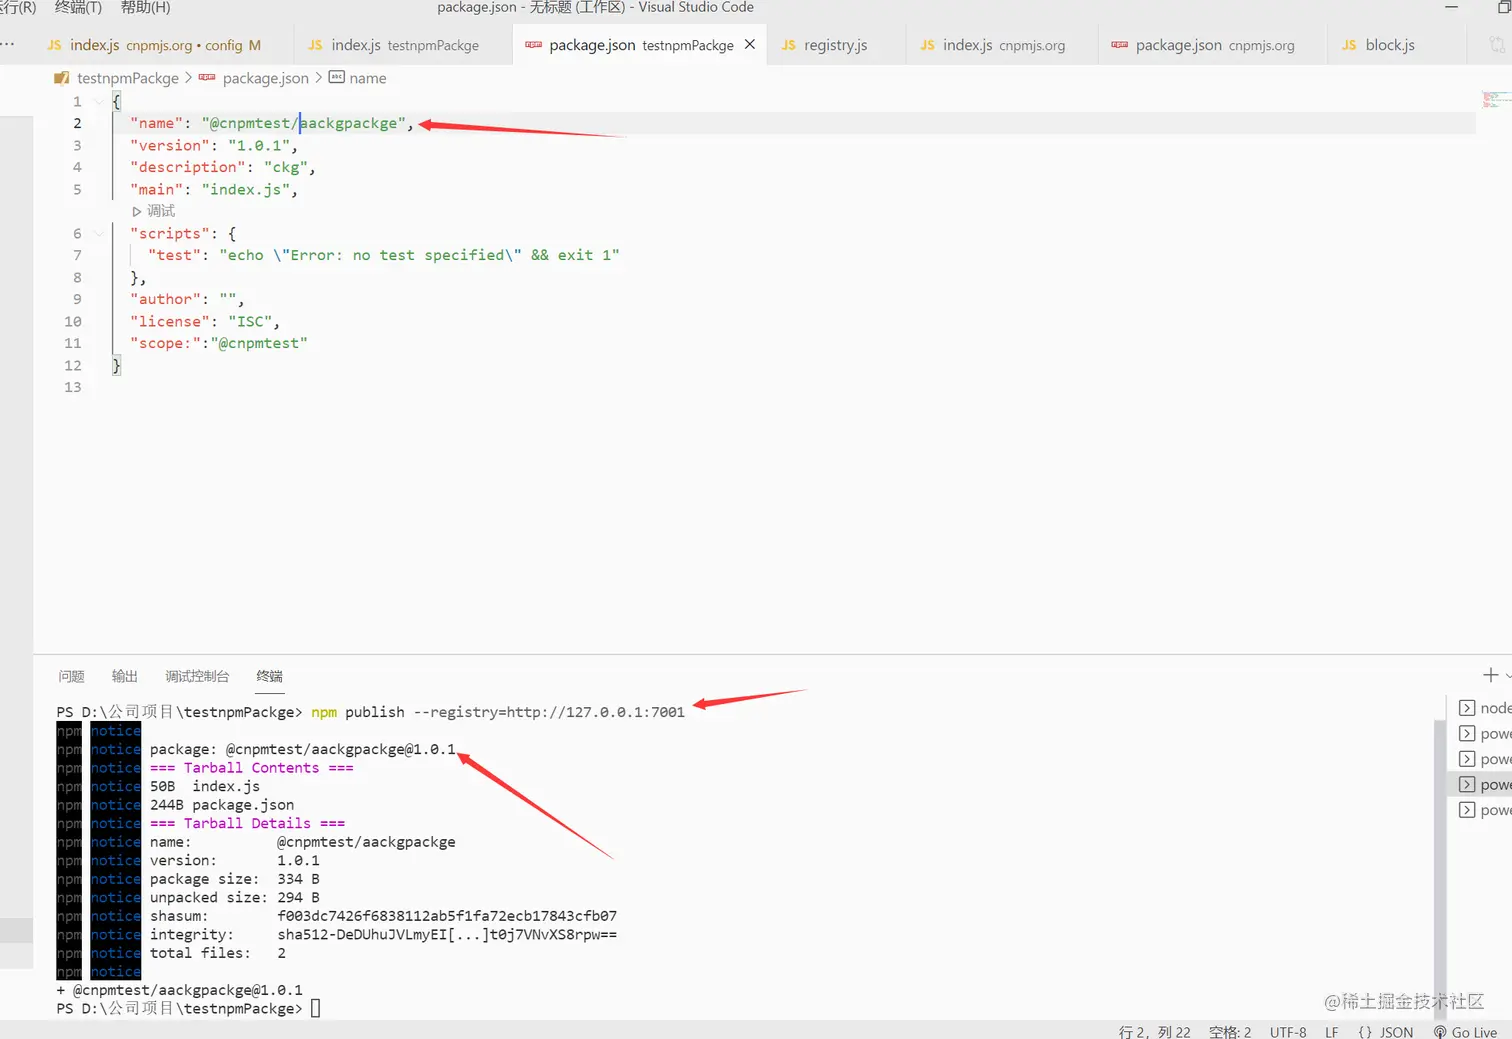Image resolution: width=1512 pixels, height=1039 pixels.
Task: Change language mode via JSON status item
Action: [1386, 1032]
